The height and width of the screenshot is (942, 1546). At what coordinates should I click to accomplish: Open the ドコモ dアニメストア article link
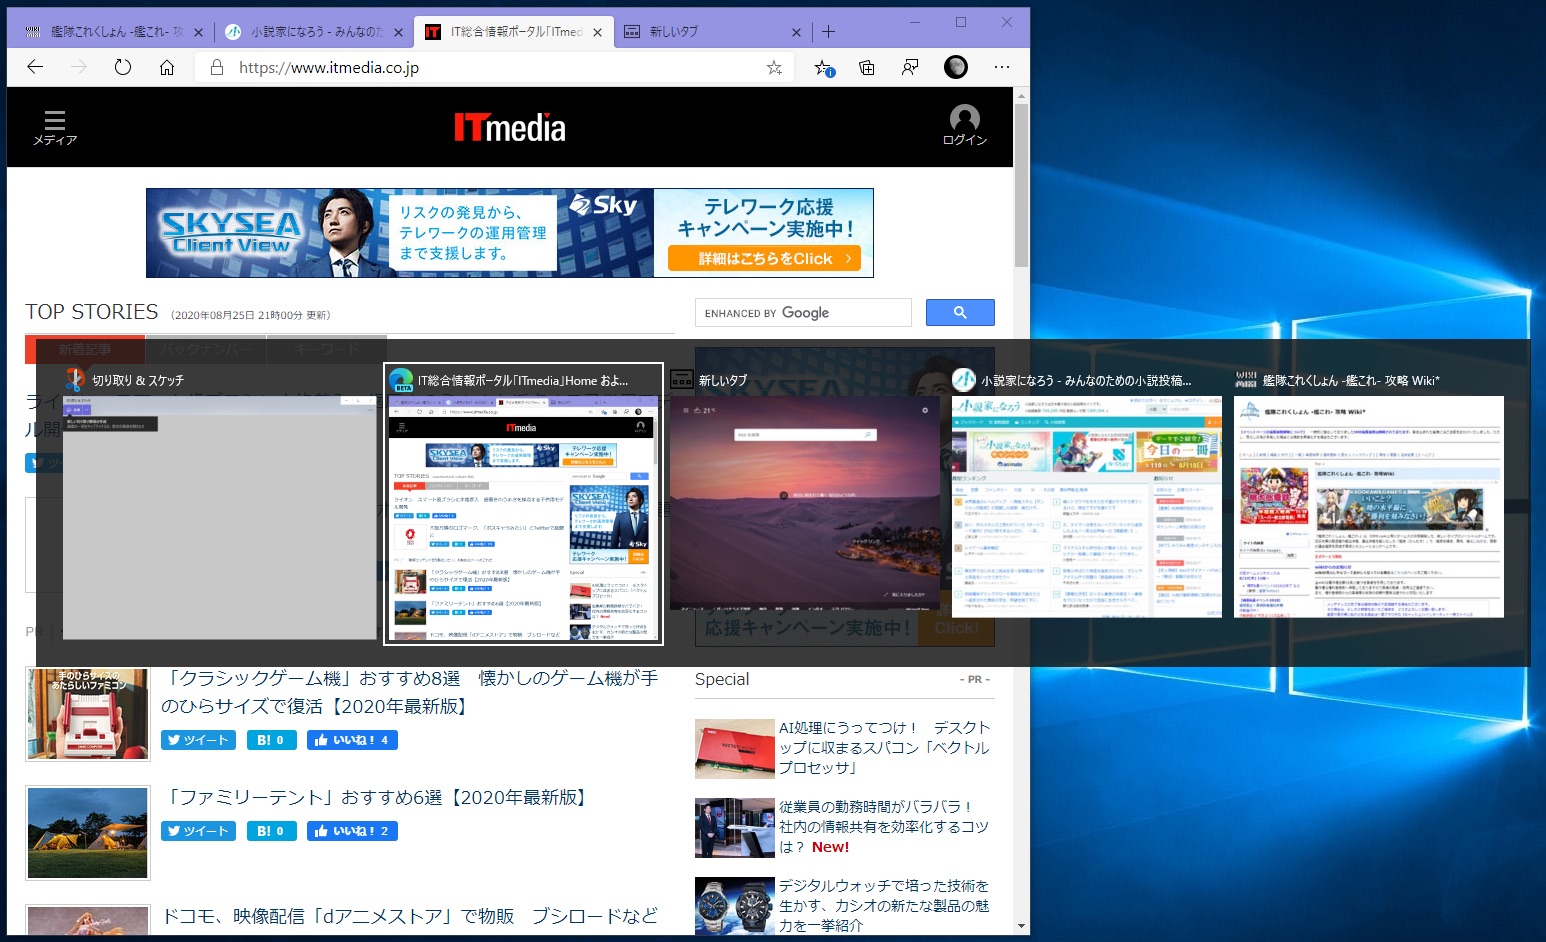pyautogui.click(x=410, y=916)
